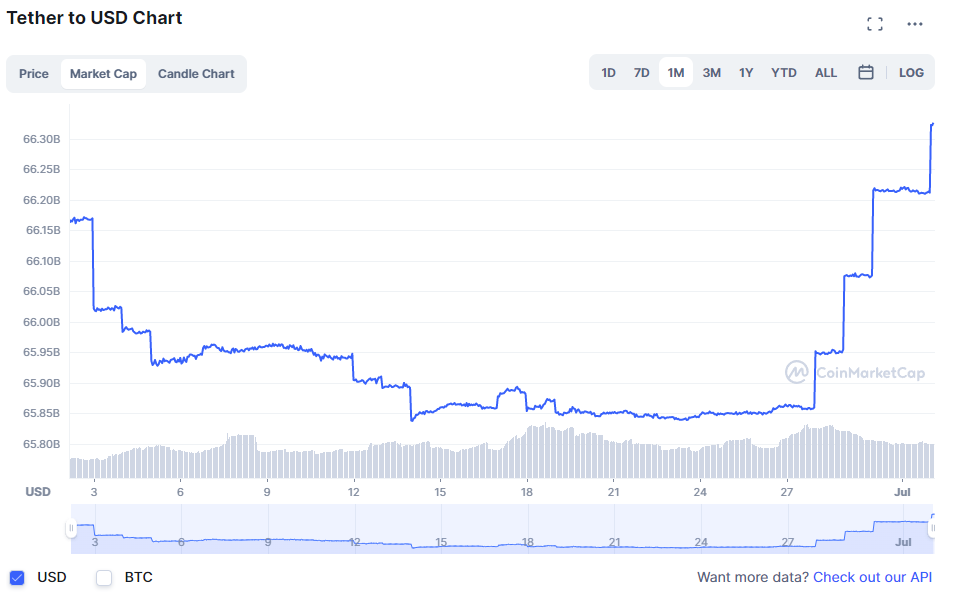Select the Market Cap tab
The image size is (959, 596).
tap(103, 74)
